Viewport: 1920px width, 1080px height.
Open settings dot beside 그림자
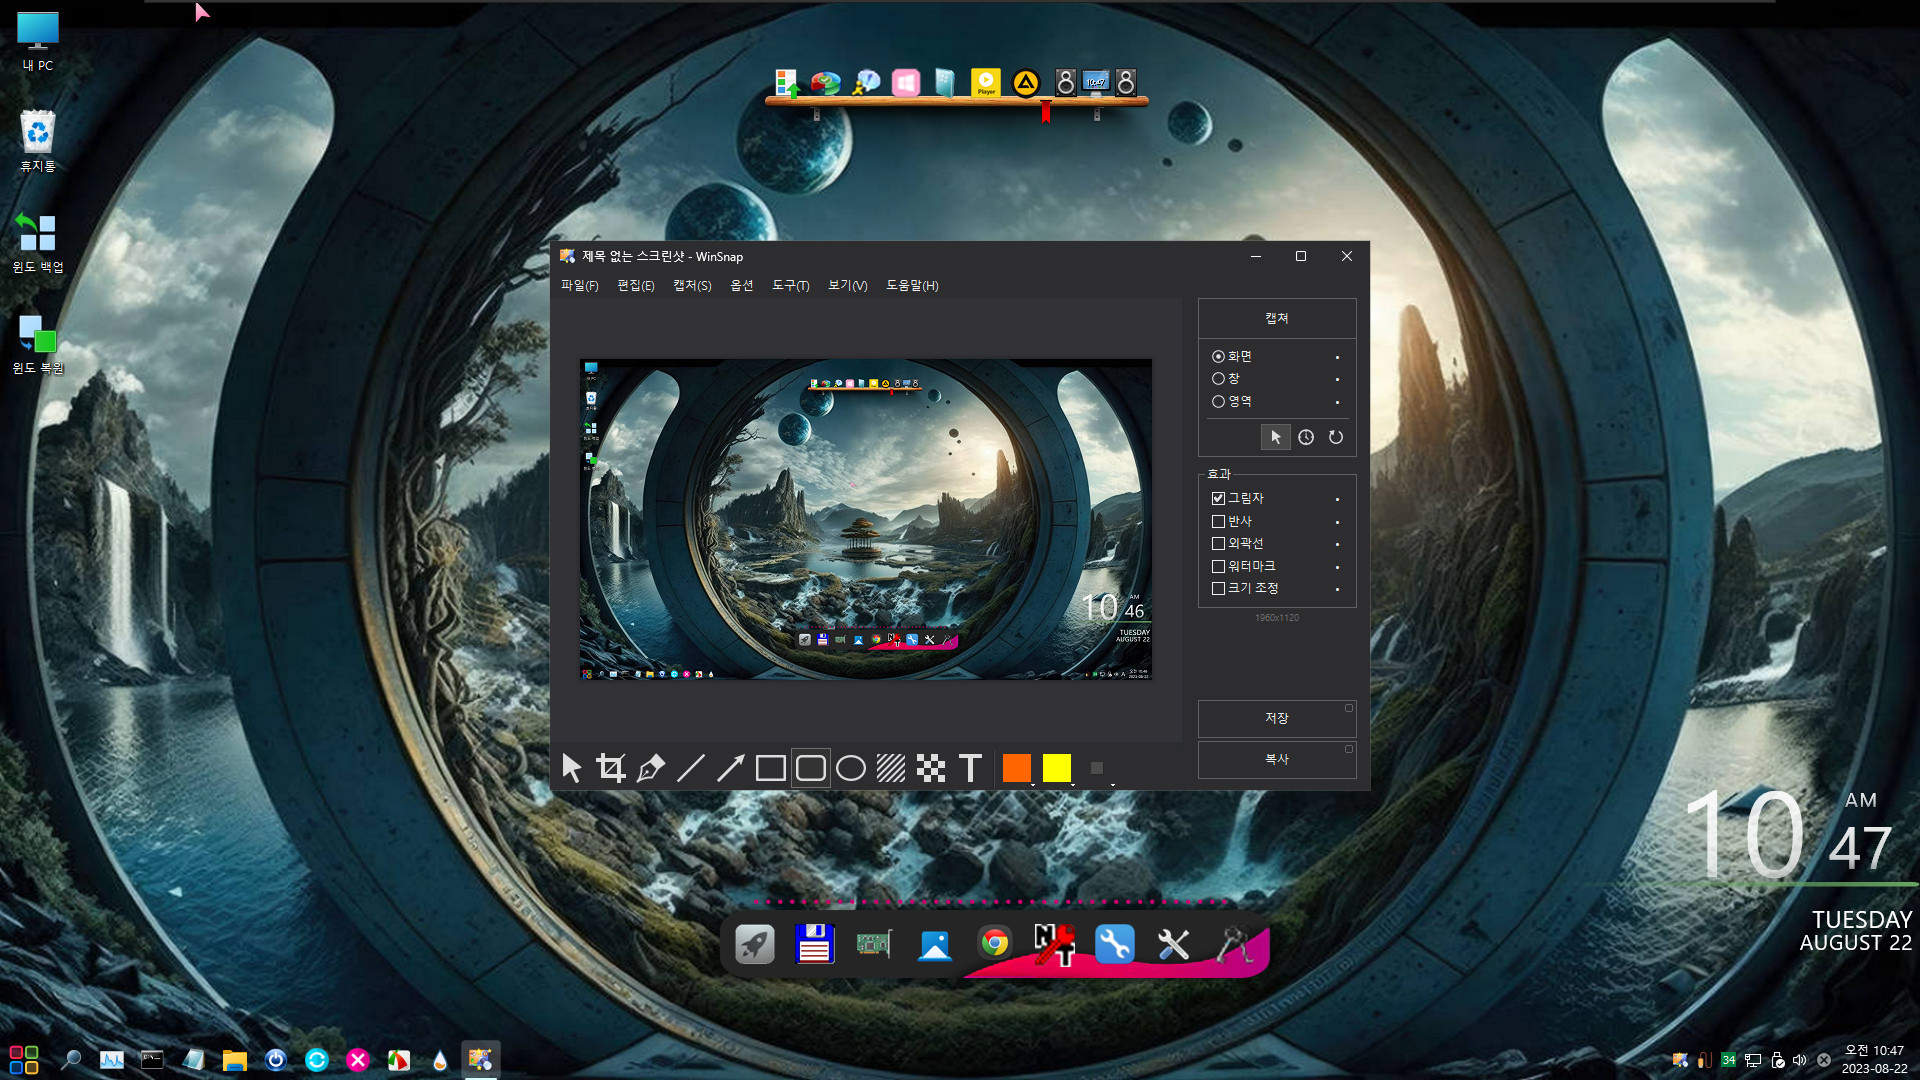click(1337, 499)
